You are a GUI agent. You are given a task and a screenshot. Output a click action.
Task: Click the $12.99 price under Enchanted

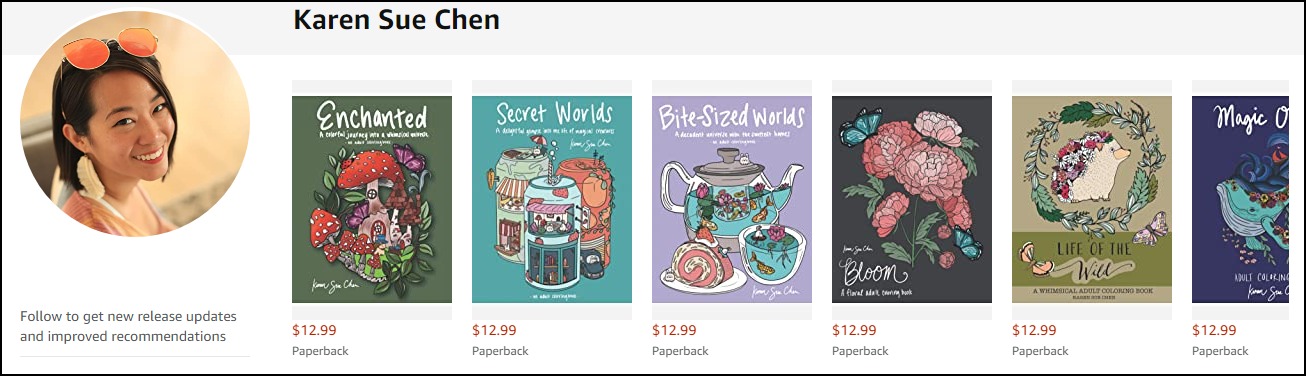314,330
